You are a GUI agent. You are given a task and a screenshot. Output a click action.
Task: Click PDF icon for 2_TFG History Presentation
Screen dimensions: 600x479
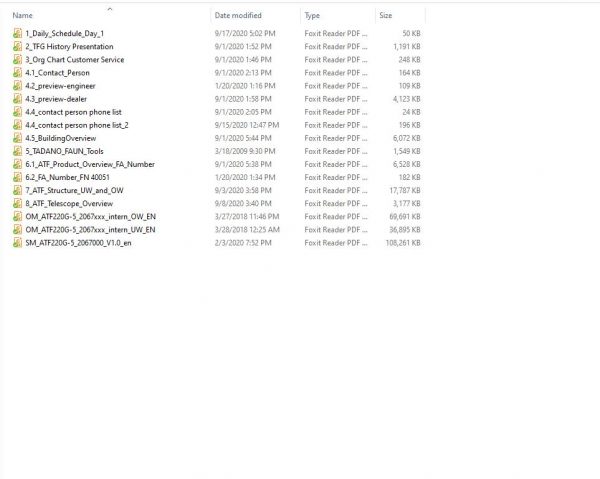pos(17,46)
